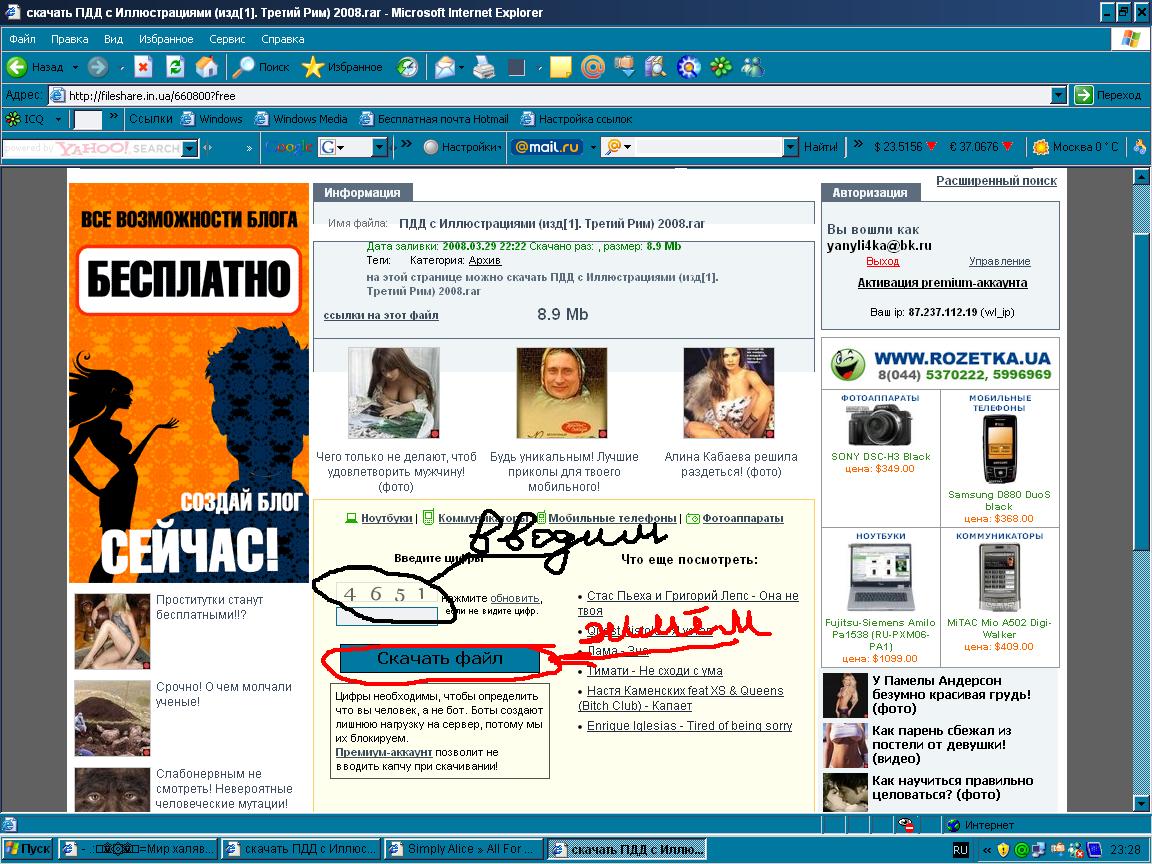Click the Research book-and-magnifier icon

click(x=655, y=67)
